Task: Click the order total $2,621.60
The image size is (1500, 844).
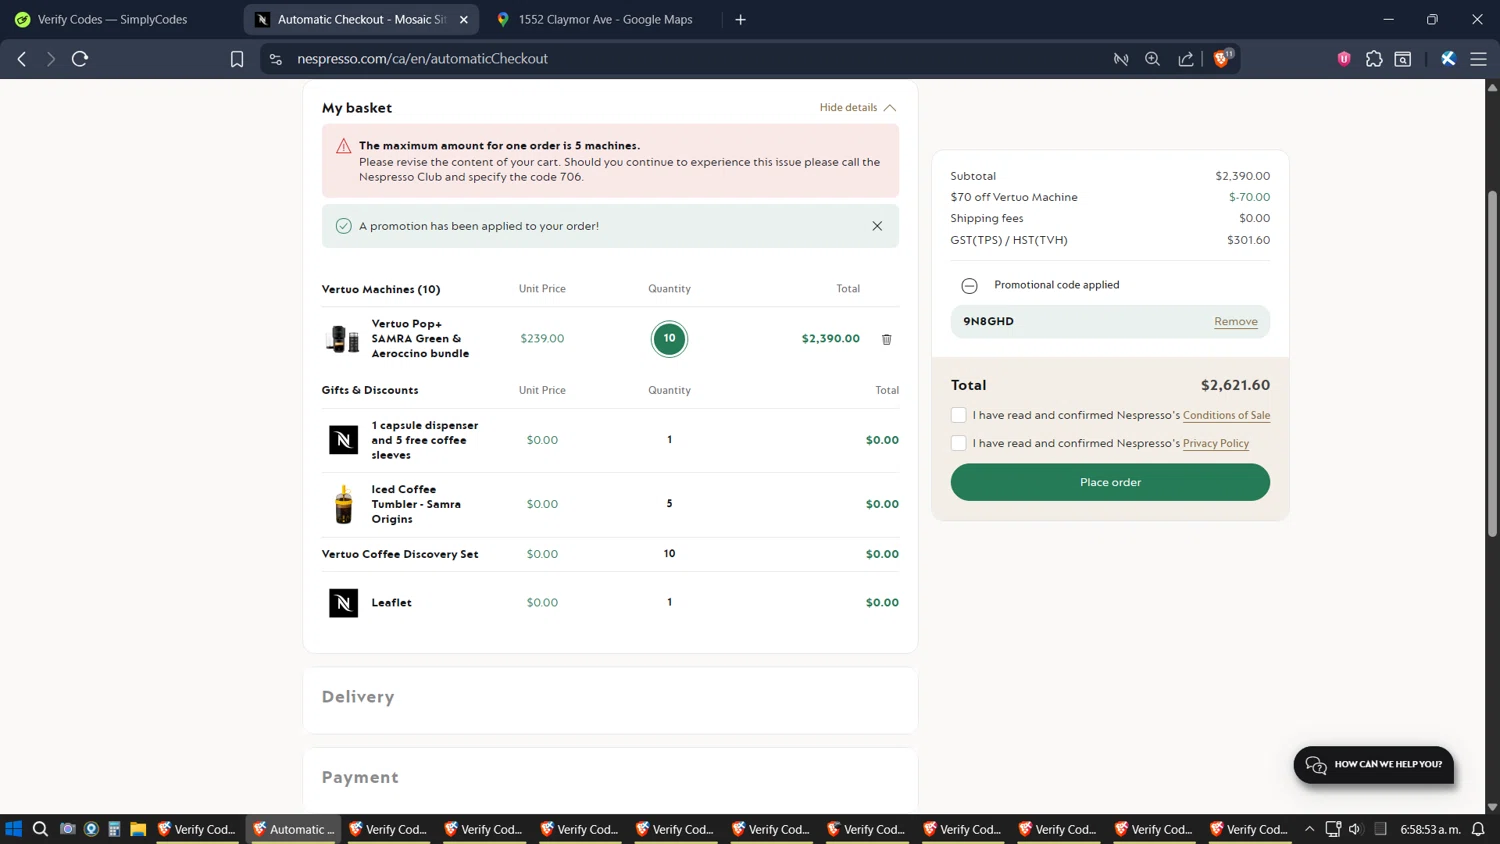Action: pyautogui.click(x=1235, y=385)
